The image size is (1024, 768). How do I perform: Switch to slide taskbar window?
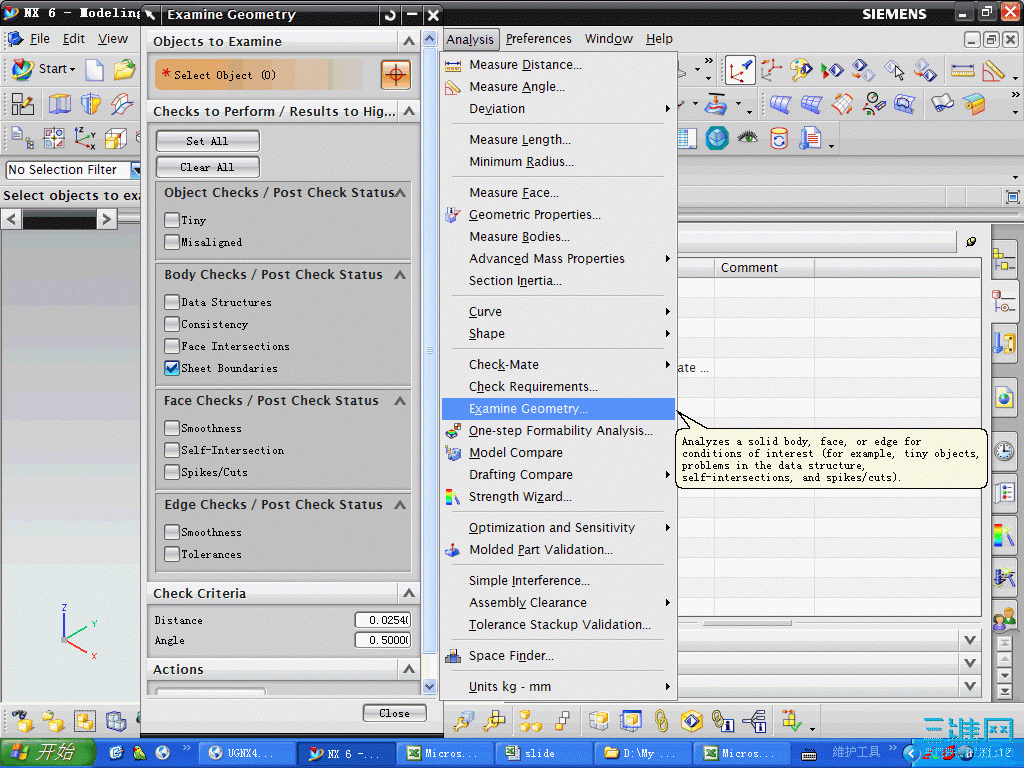click(543, 753)
